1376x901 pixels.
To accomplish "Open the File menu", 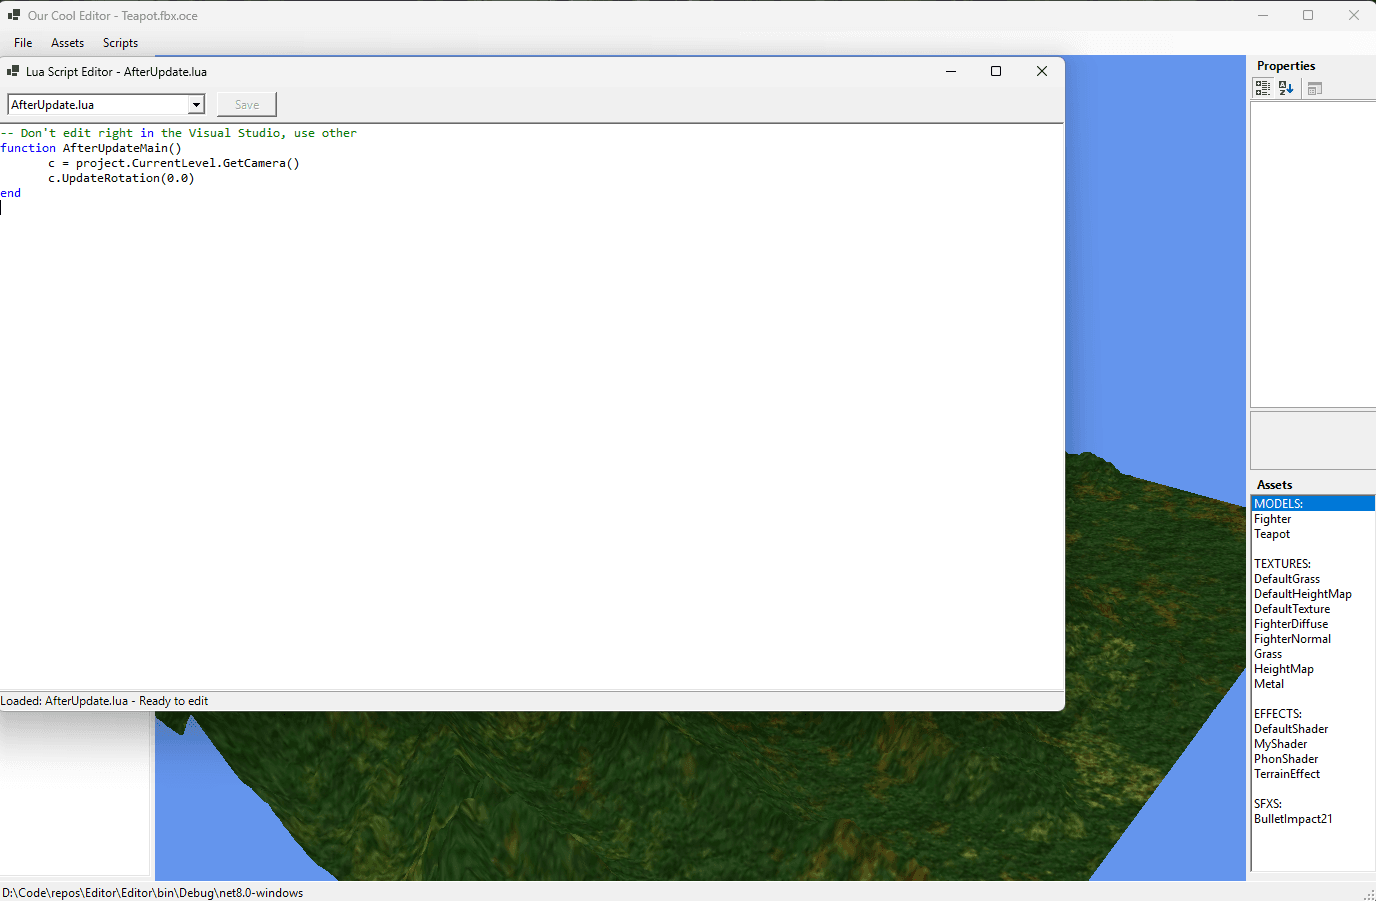I will (x=22, y=43).
